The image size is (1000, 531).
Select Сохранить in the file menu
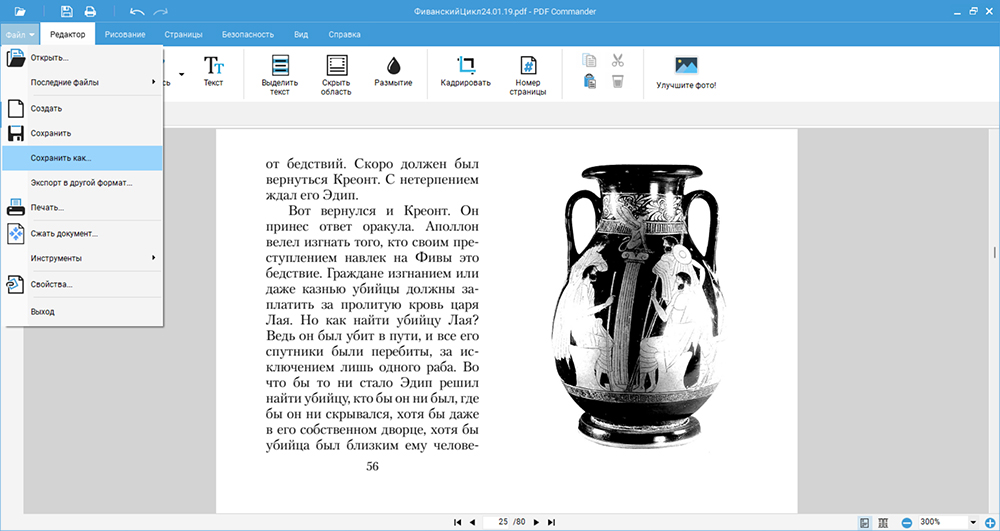pos(82,133)
